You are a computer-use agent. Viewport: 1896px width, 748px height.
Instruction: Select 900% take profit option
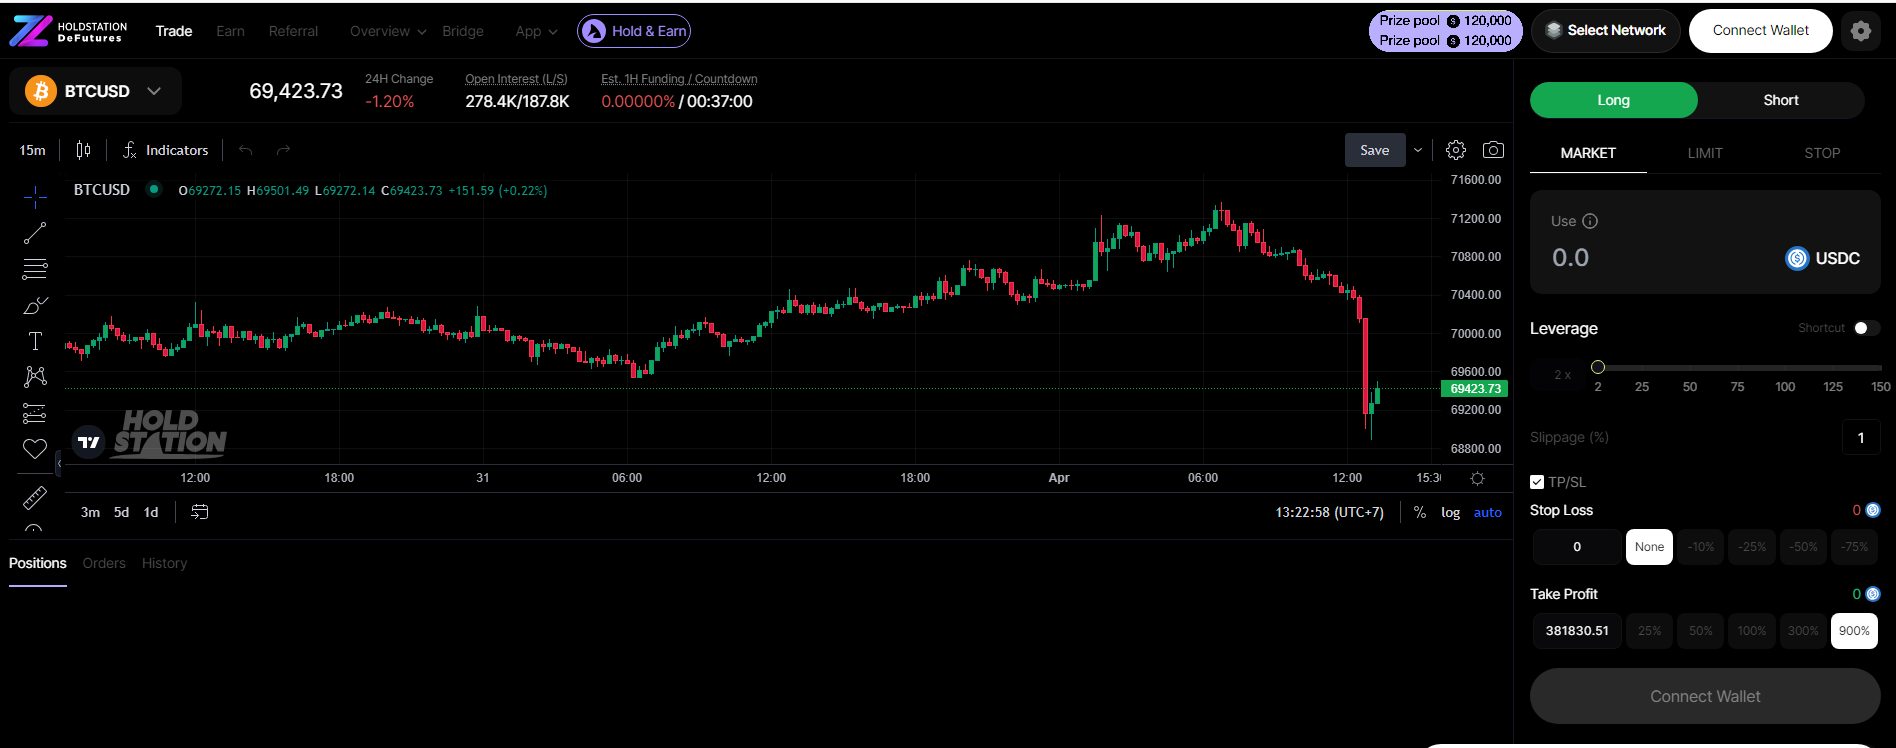coord(1854,631)
